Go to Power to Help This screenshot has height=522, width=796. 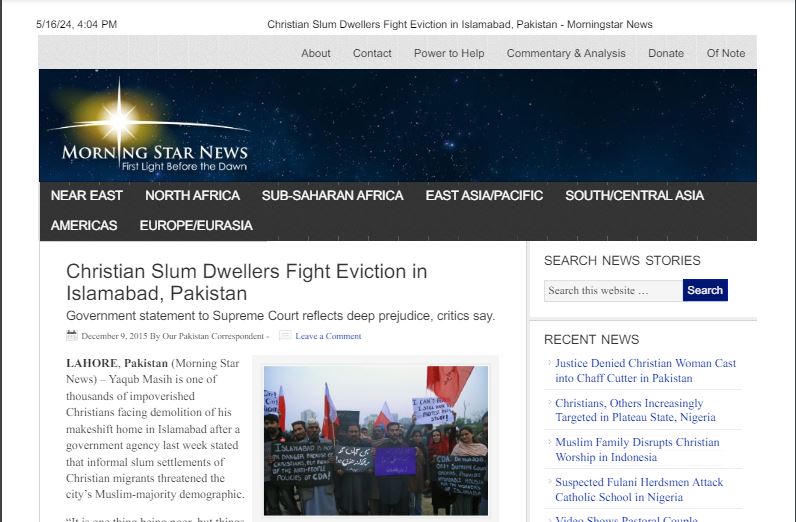point(449,53)
